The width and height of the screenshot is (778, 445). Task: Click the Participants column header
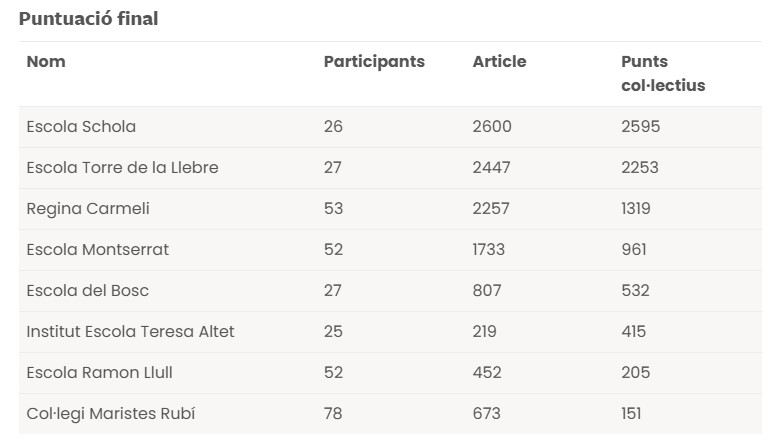(x=374, y=61)
